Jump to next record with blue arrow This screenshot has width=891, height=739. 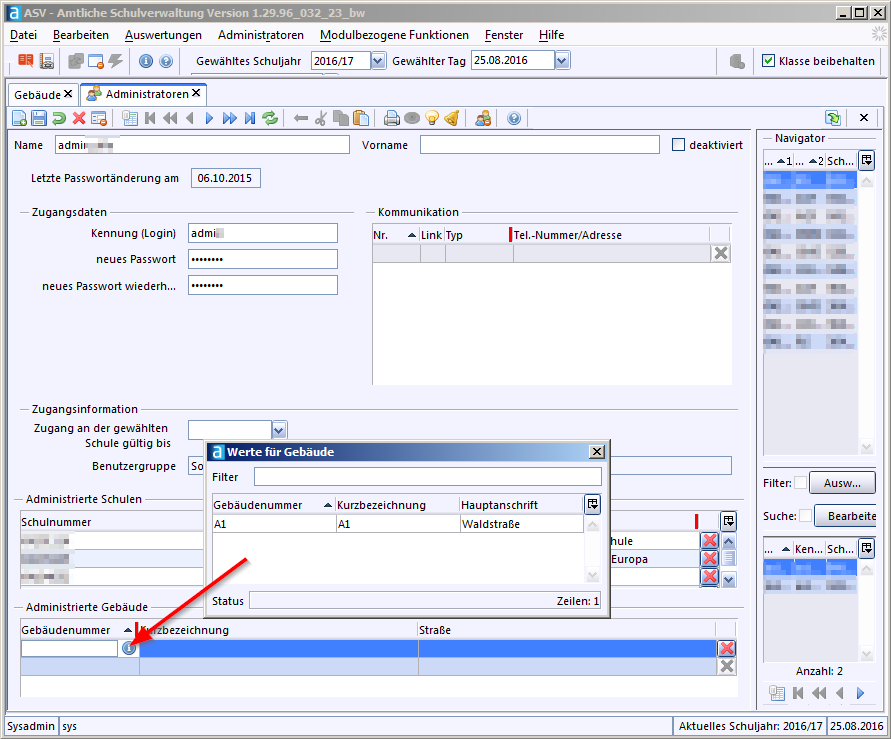(x=209, y=118)
